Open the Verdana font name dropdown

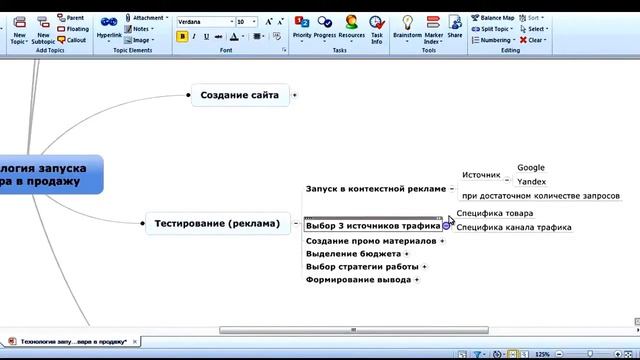pos(231,22)
